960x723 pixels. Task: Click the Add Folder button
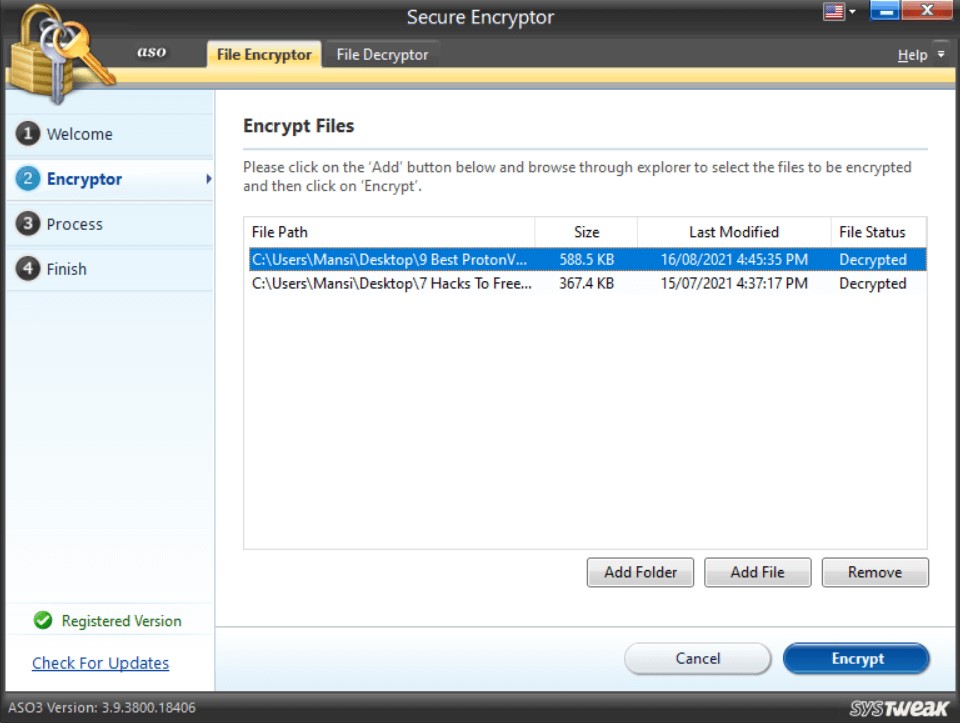pos(640,572)
